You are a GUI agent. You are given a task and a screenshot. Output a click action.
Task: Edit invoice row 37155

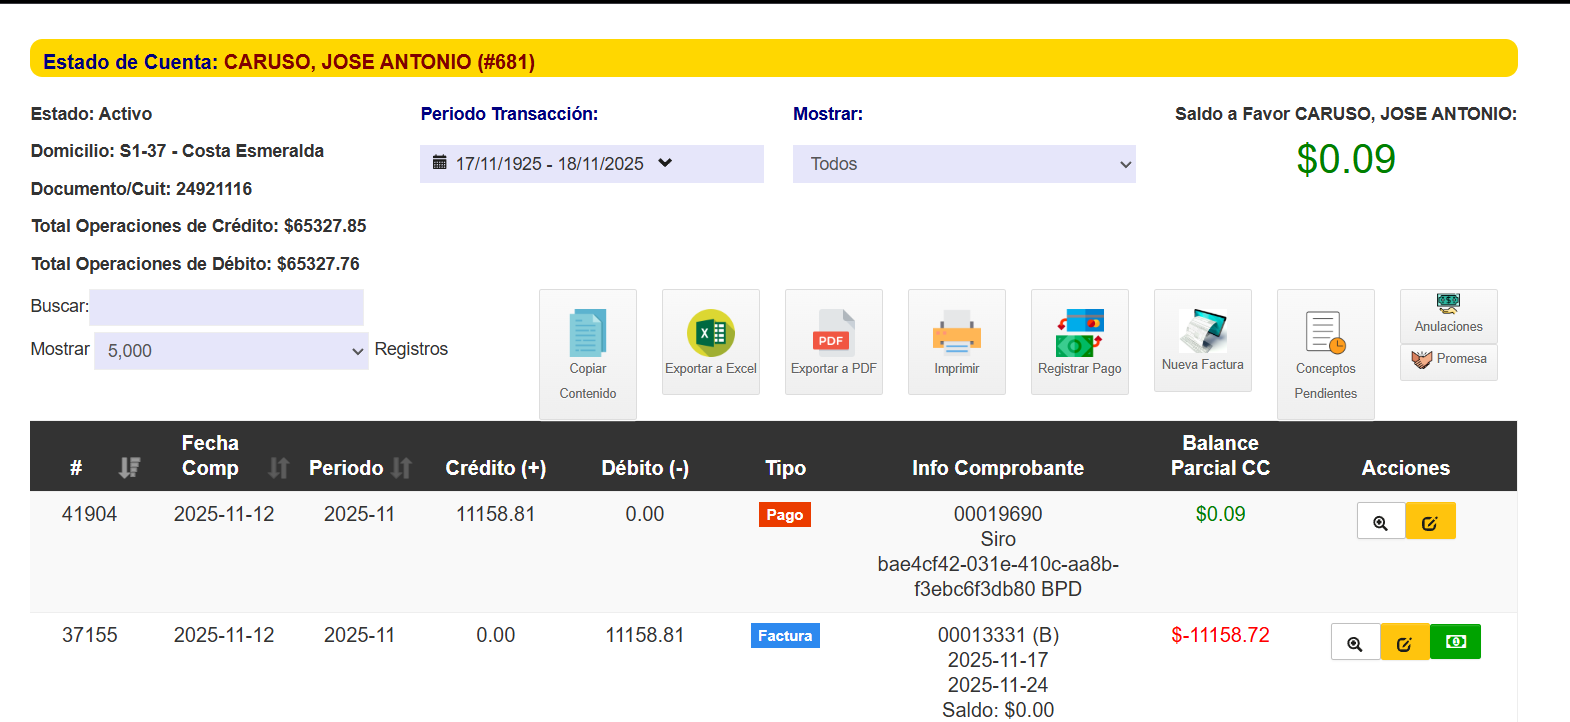[1404, 643]
